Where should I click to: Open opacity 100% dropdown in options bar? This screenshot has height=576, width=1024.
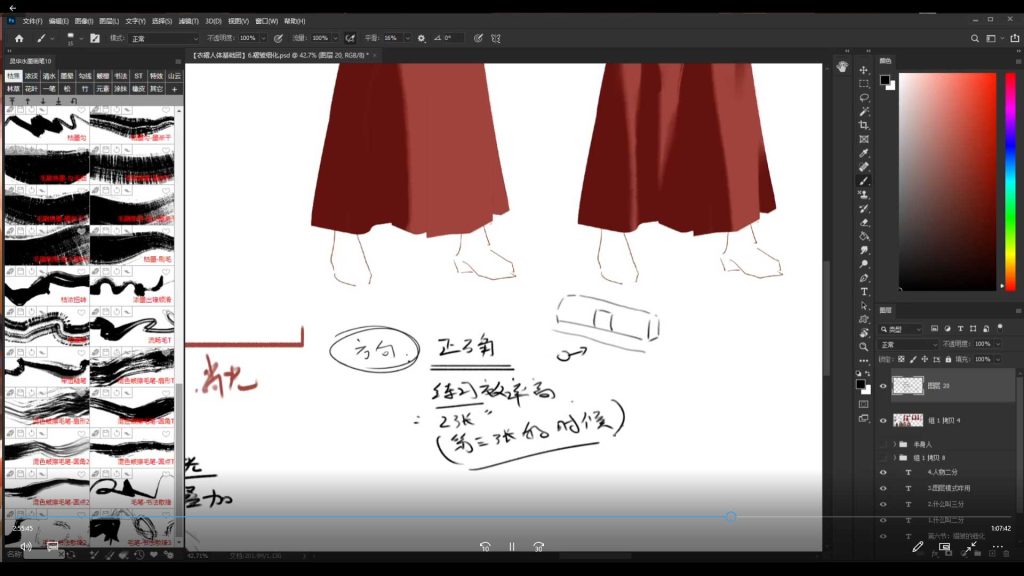coord(264,39)
